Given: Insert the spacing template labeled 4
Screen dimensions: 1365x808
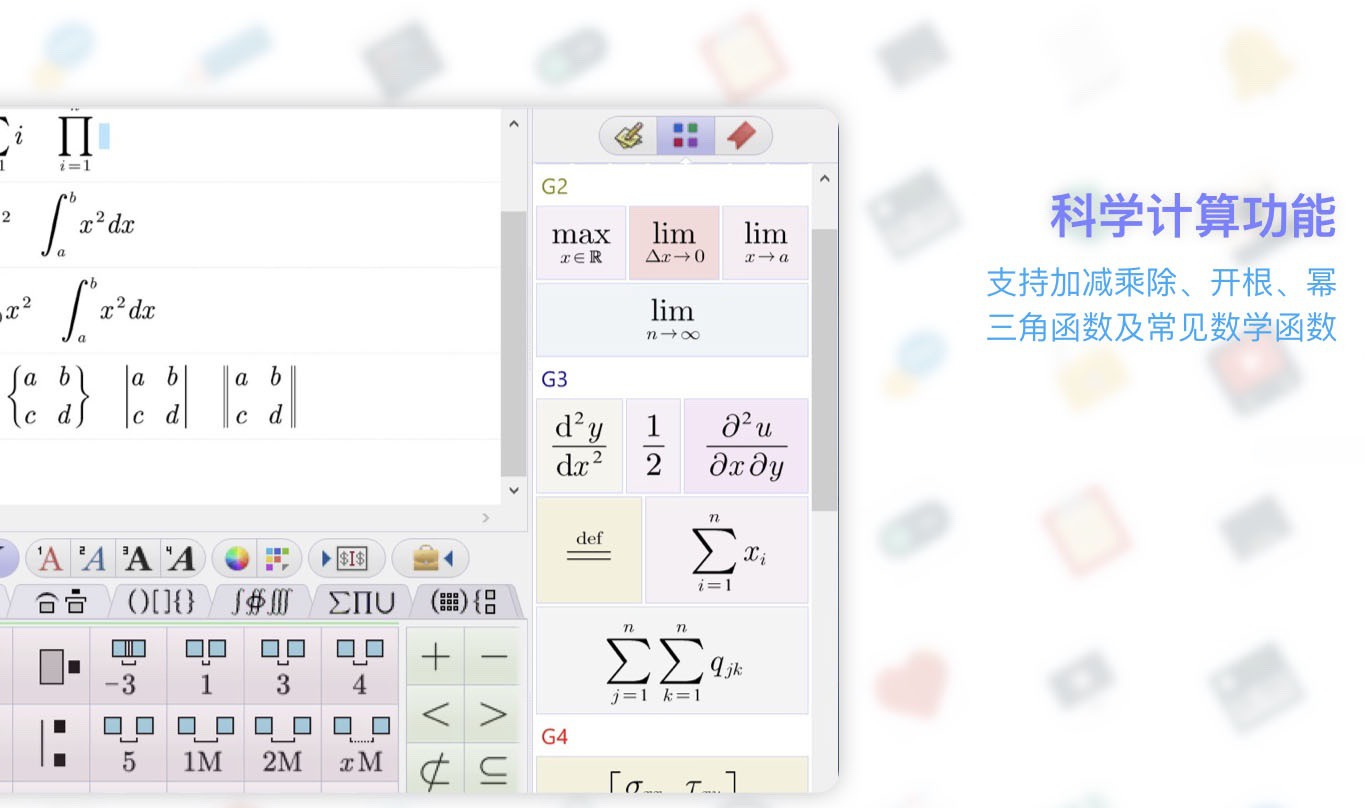Looking at the screenshot, I should tap(359, 666).
